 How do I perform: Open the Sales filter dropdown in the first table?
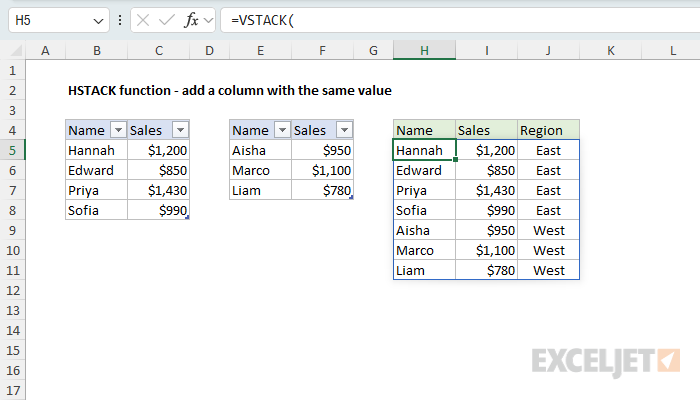coord(180,130)
